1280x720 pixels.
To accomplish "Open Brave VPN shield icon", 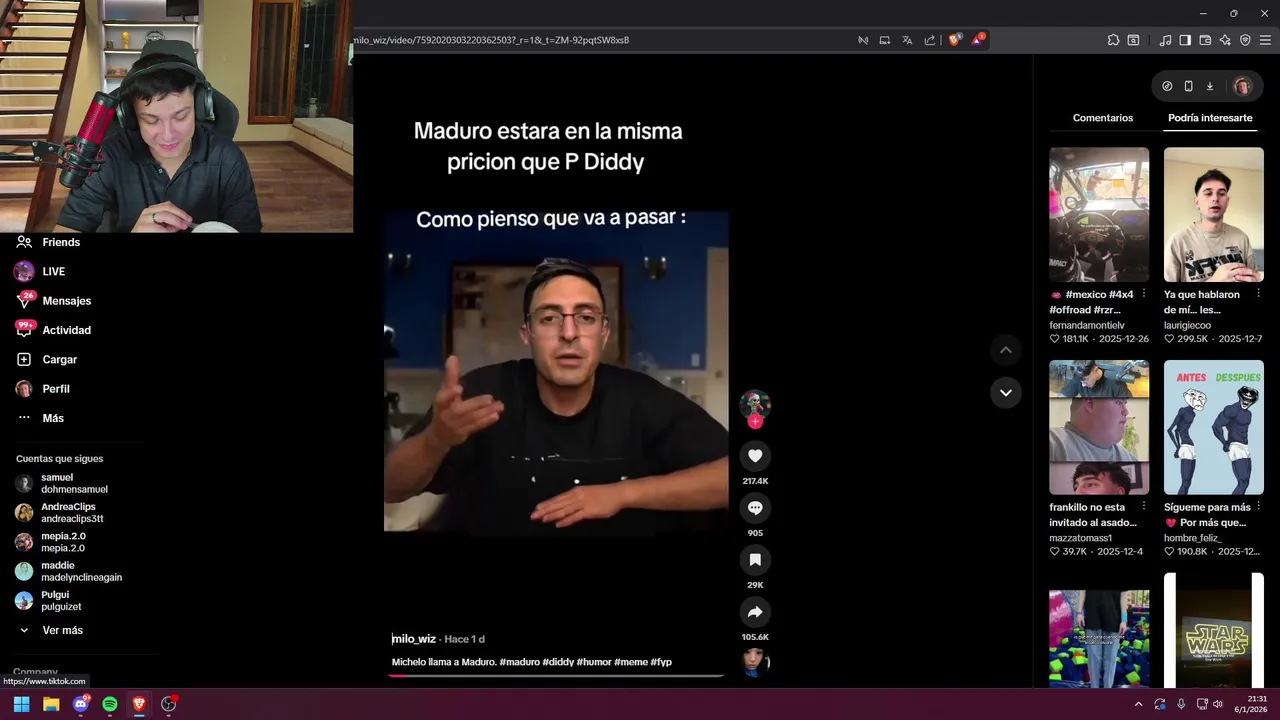I will pyautogui.click(x=1245, y=40).
